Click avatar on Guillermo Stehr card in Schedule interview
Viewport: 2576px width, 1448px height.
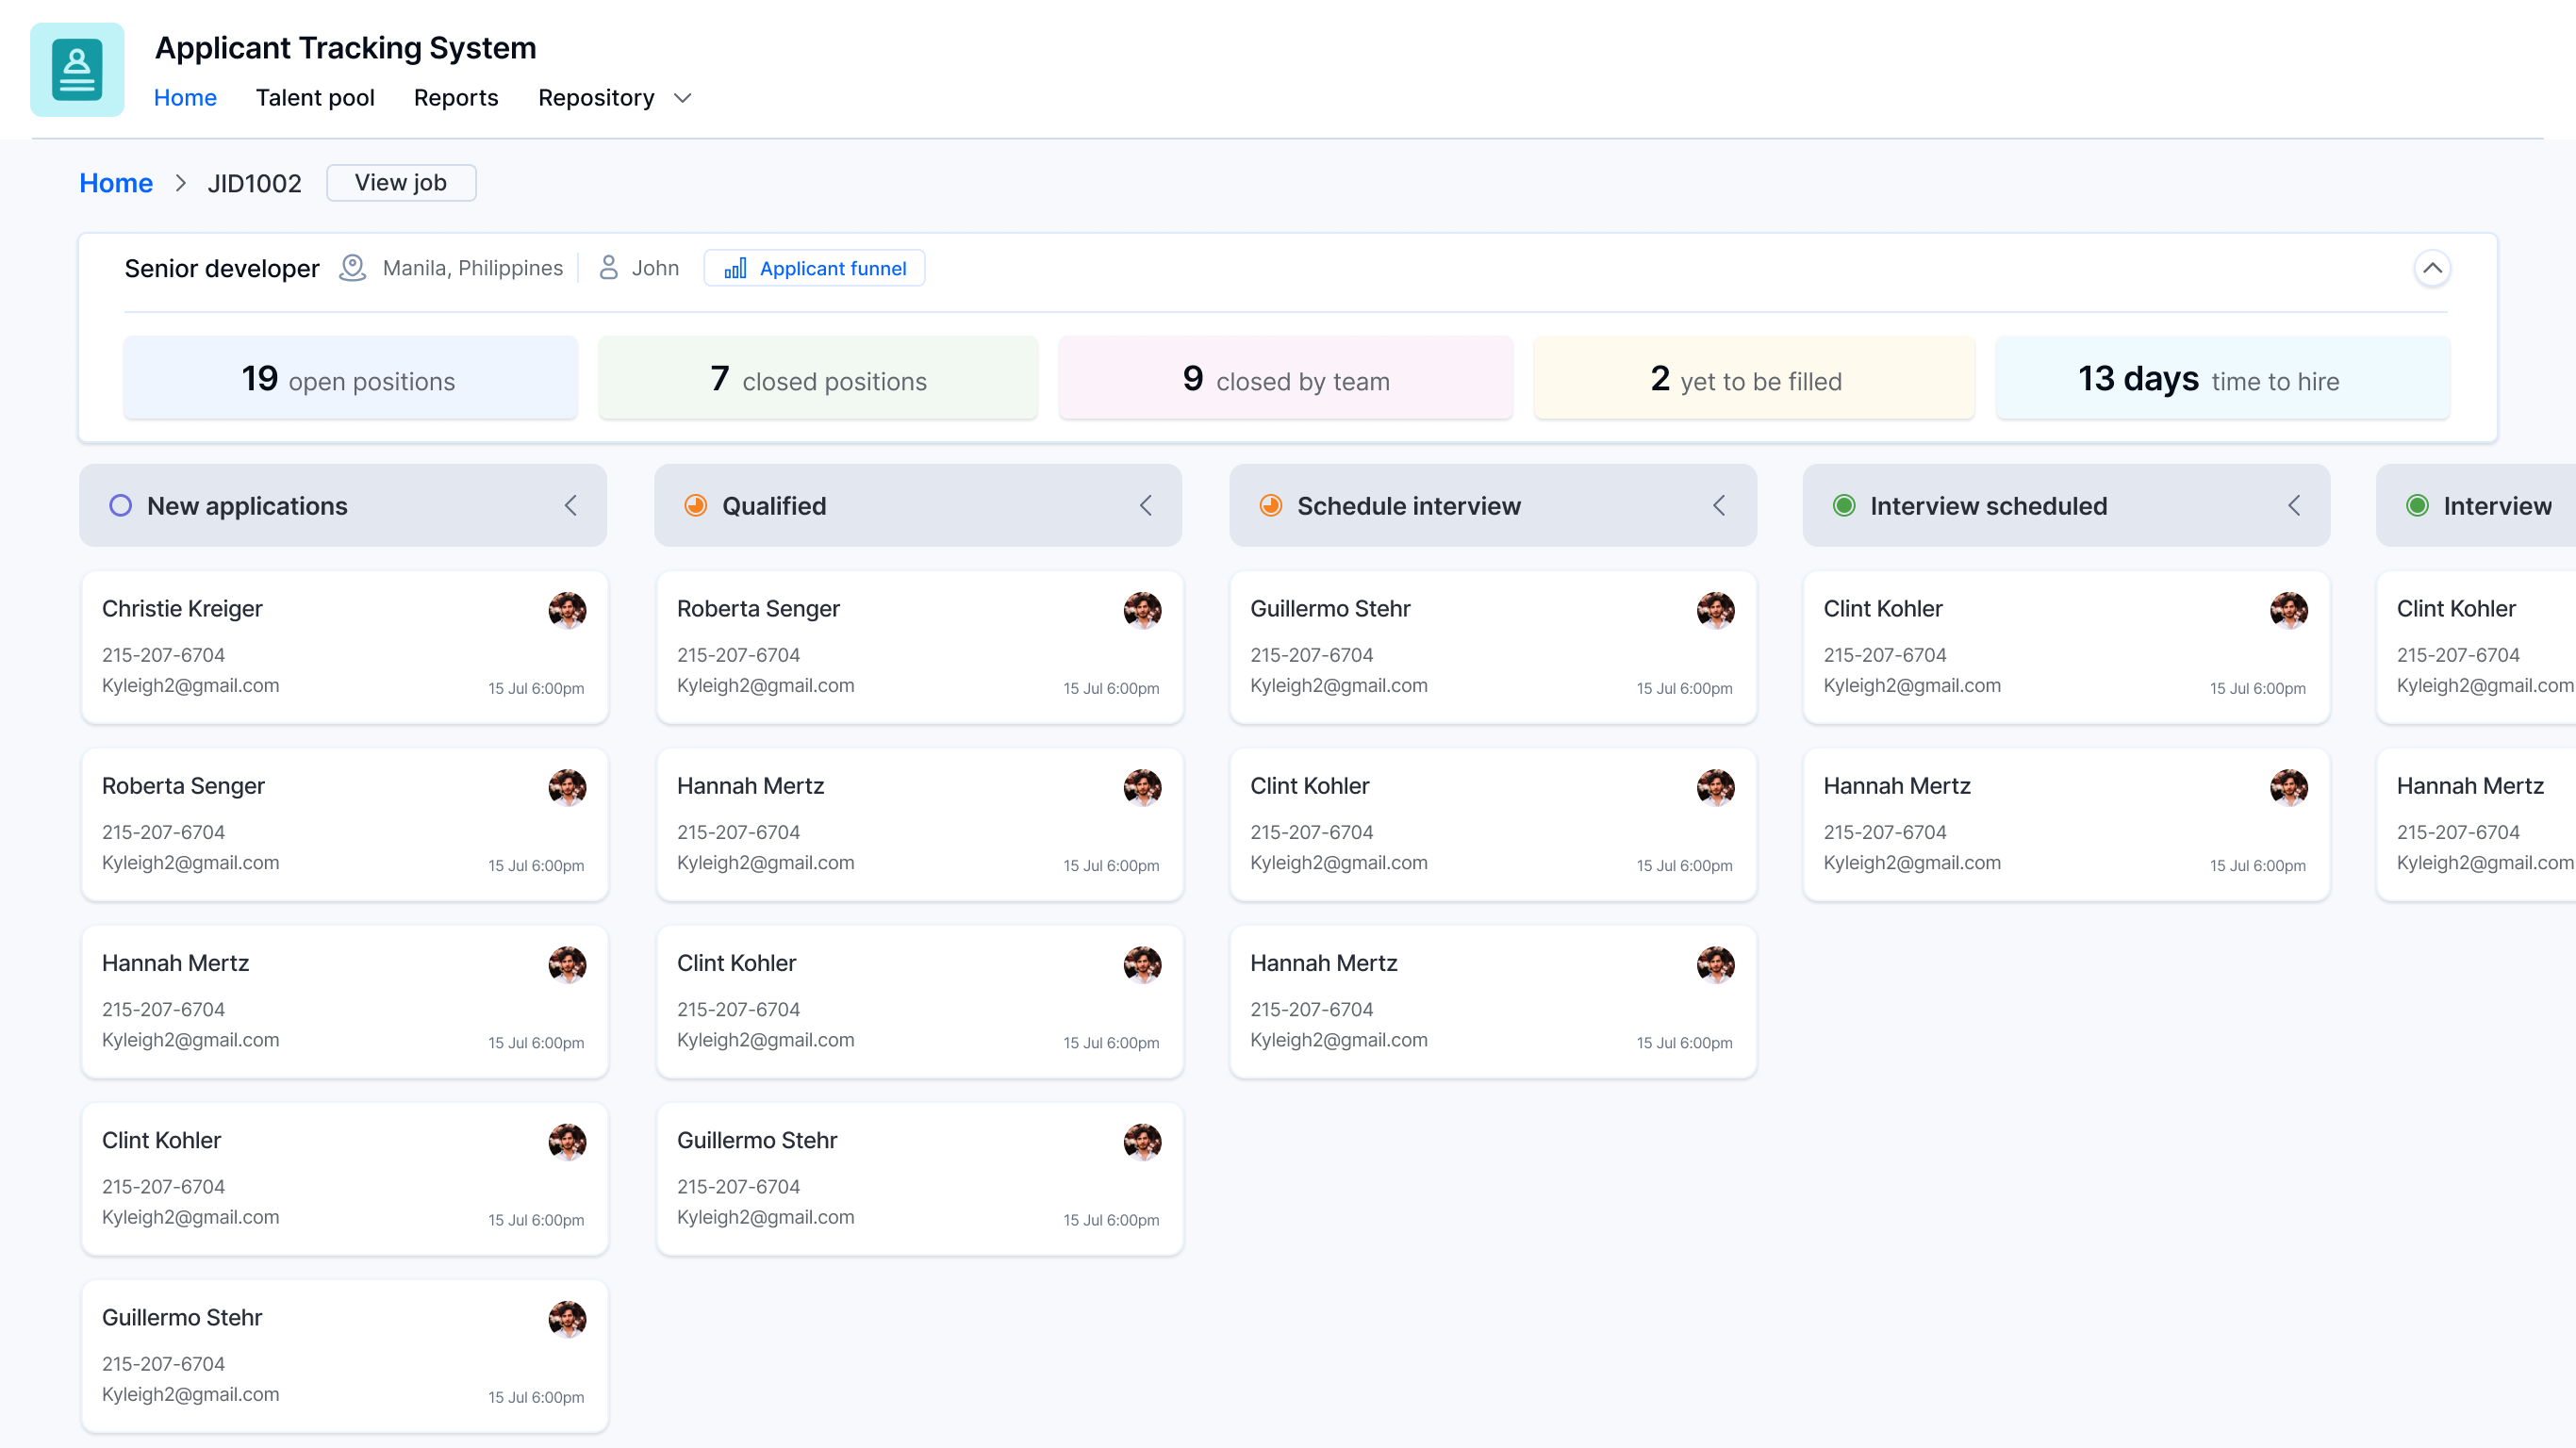pos(1716,610)
